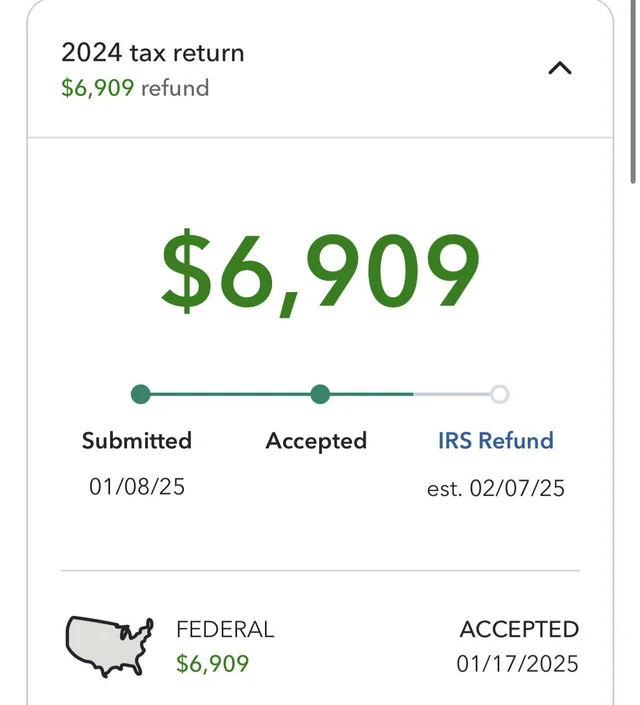Viewport: 640px width, 705px height.
Task: Collapse the 2024 tax return section
Action: point(561,69)
